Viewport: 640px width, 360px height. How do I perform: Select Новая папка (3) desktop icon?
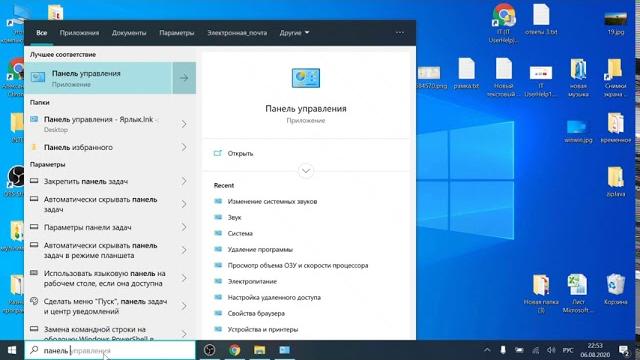(541, 293)
